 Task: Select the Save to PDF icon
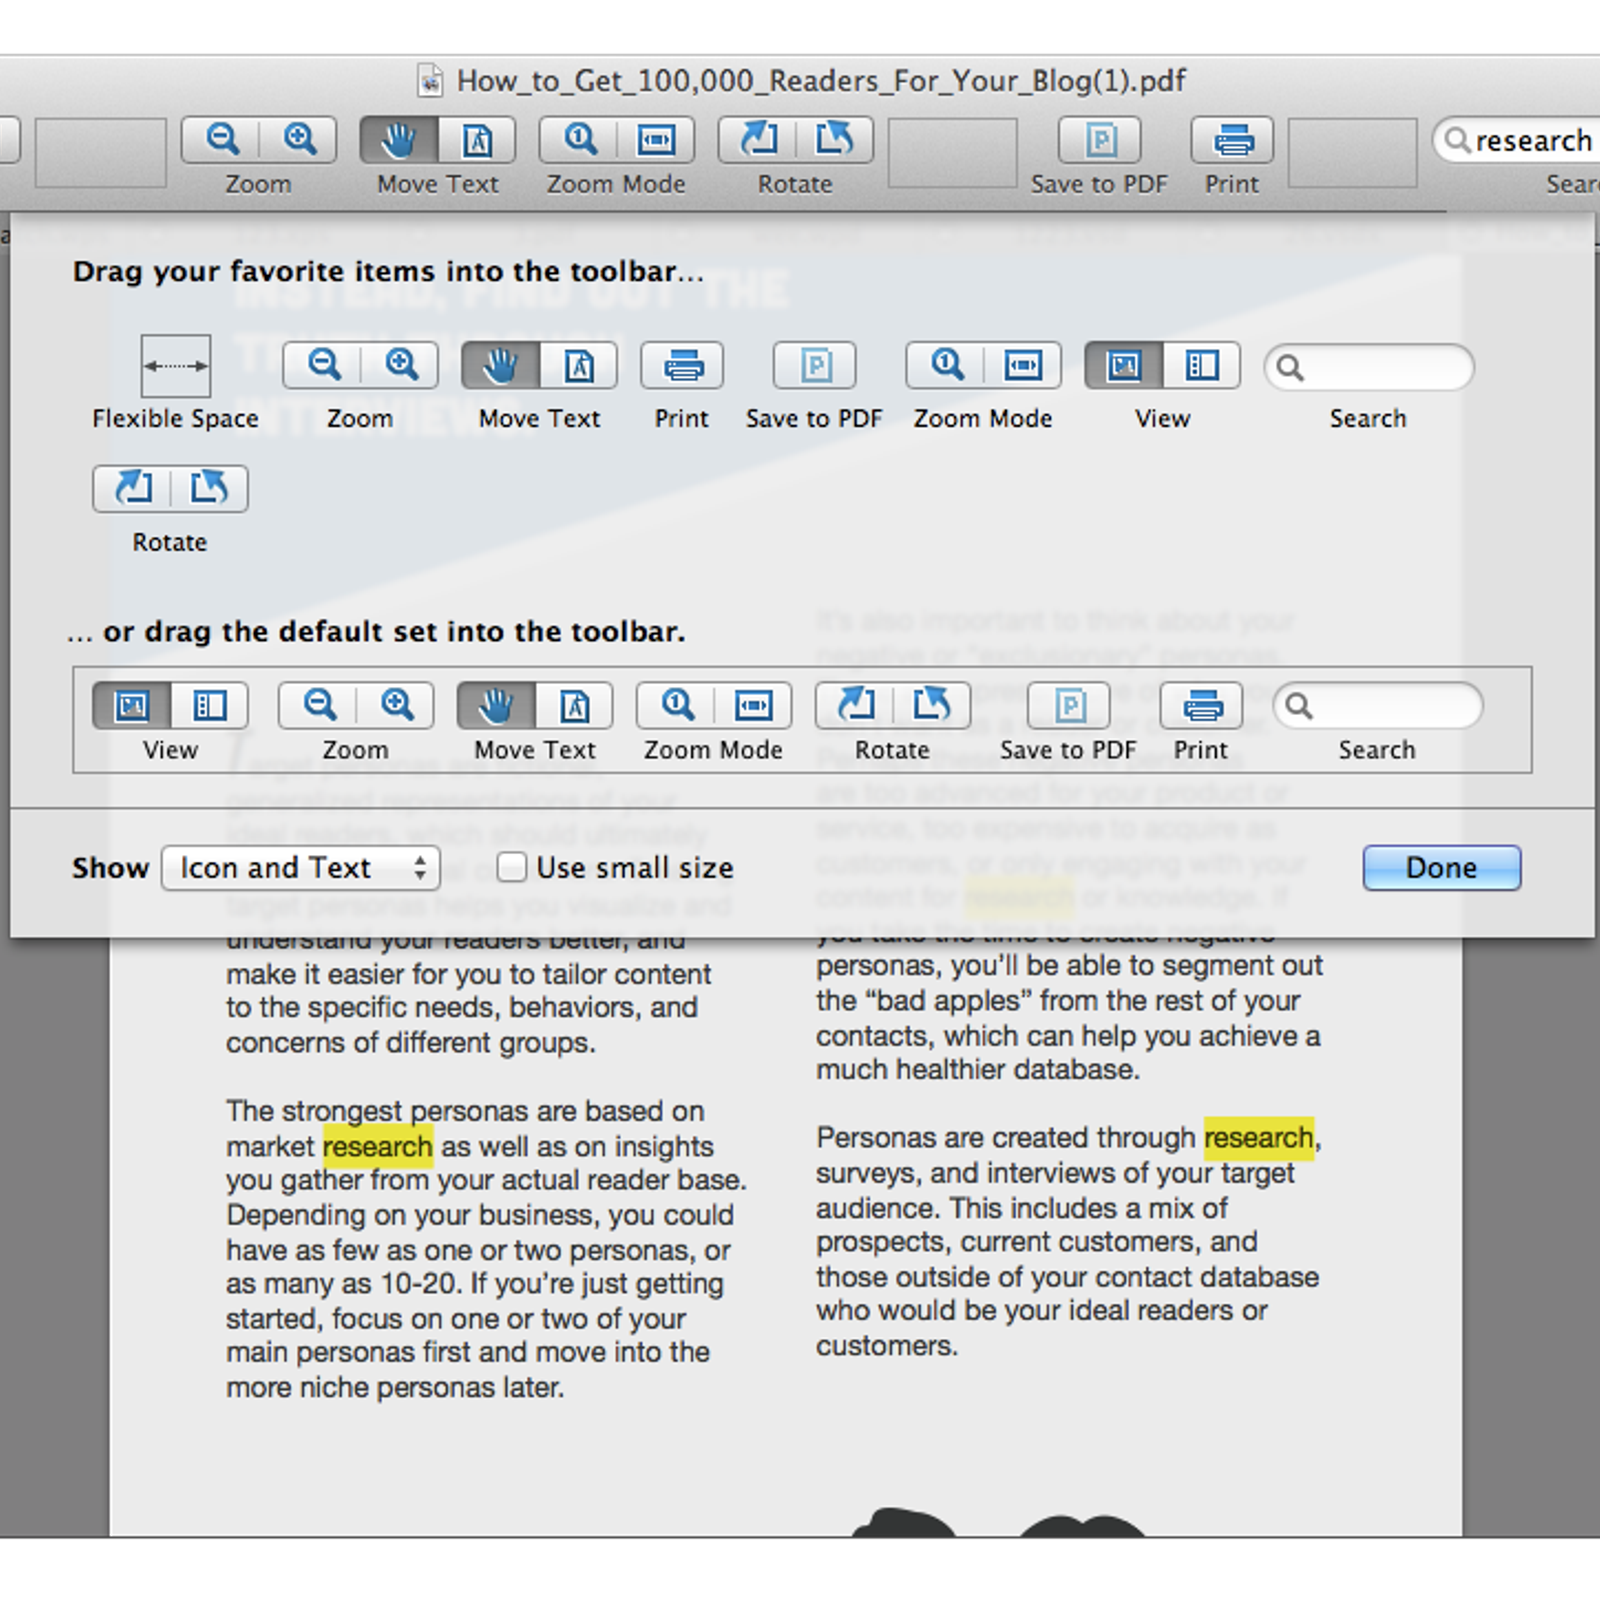click(x=815, y=365)
